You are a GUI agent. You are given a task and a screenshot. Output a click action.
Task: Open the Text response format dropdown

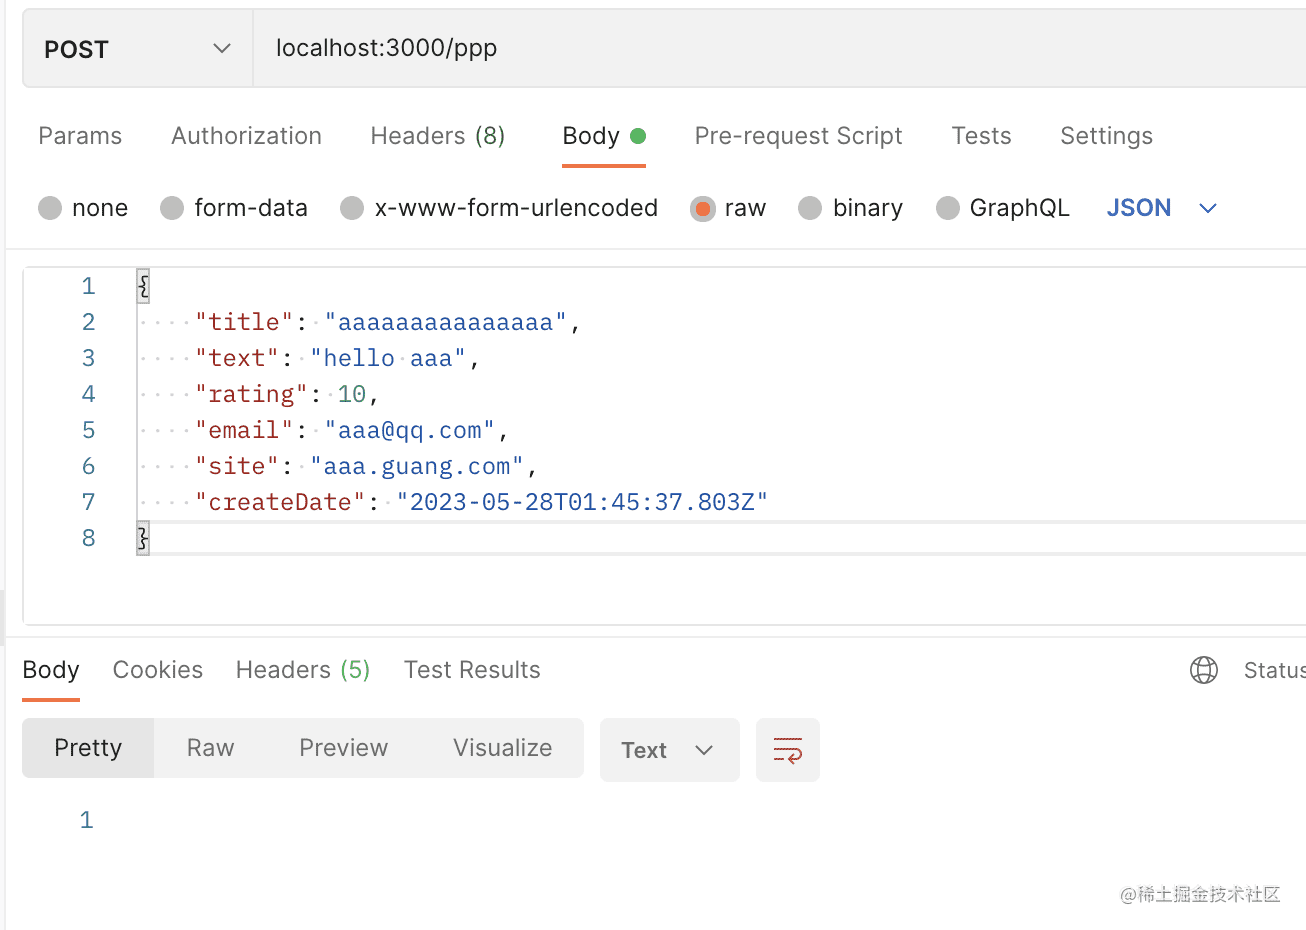tap(668, 750)
